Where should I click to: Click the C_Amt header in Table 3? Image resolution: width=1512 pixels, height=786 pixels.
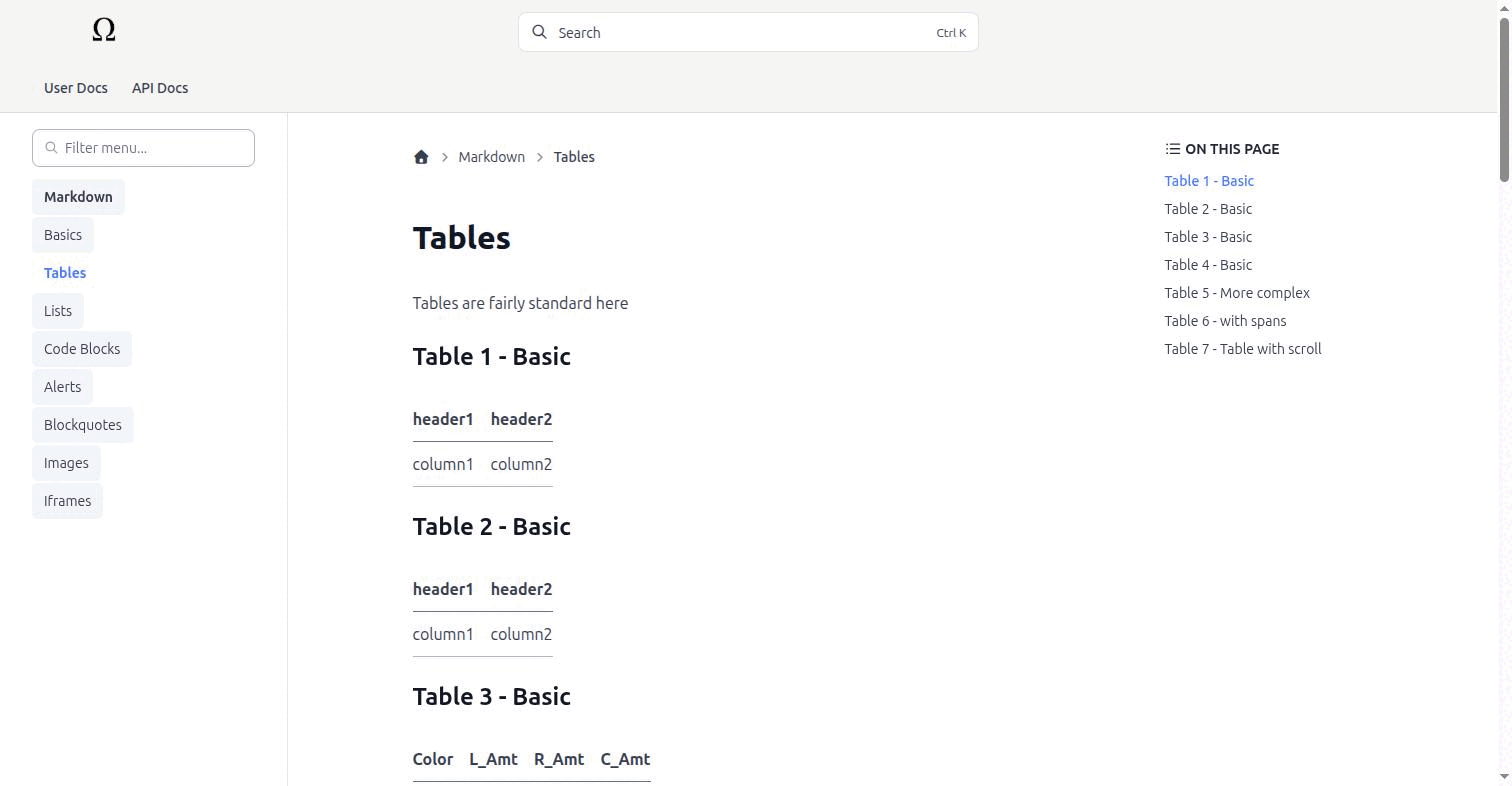tap(625, 759)
